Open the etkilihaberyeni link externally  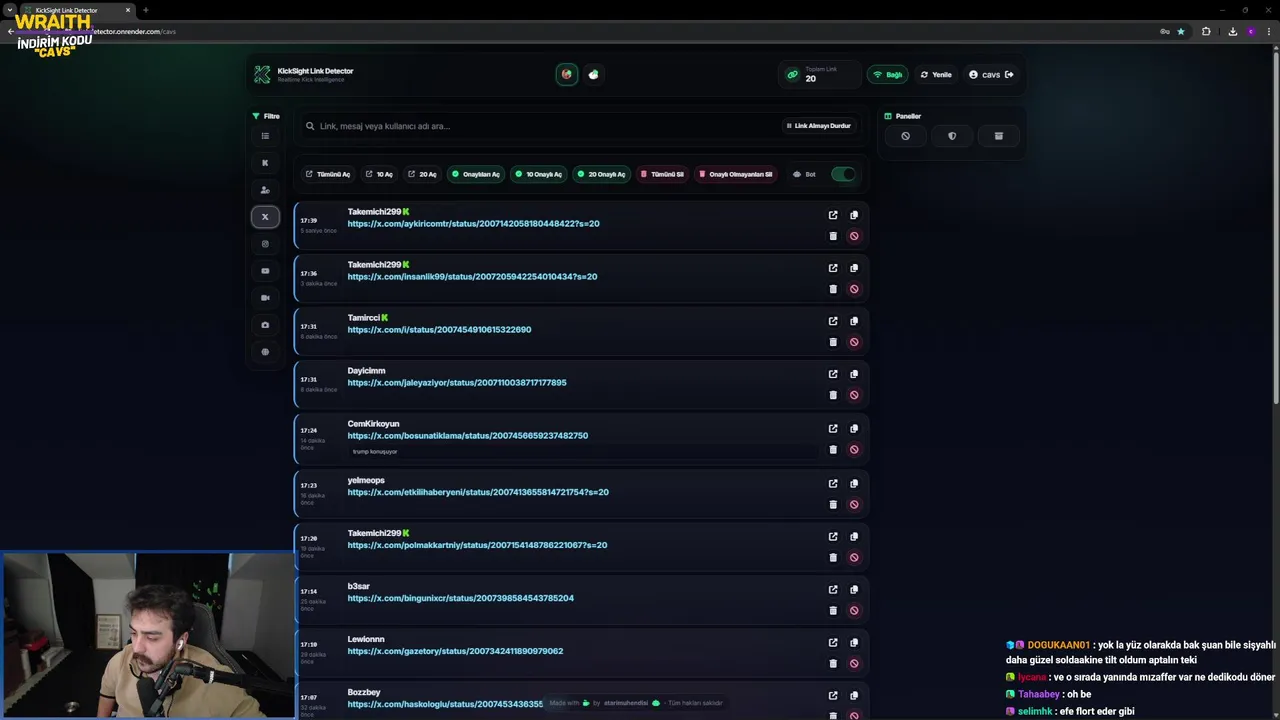833,484
